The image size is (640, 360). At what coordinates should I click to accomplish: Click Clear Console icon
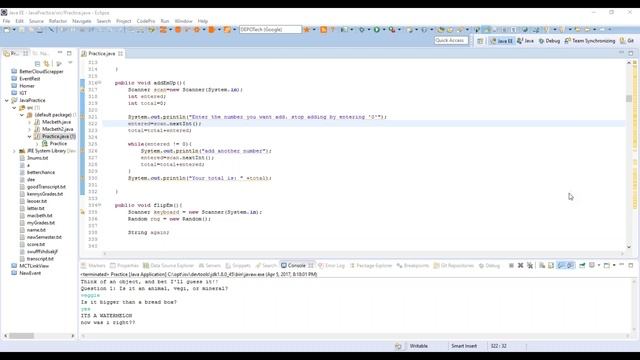[542, 265]
